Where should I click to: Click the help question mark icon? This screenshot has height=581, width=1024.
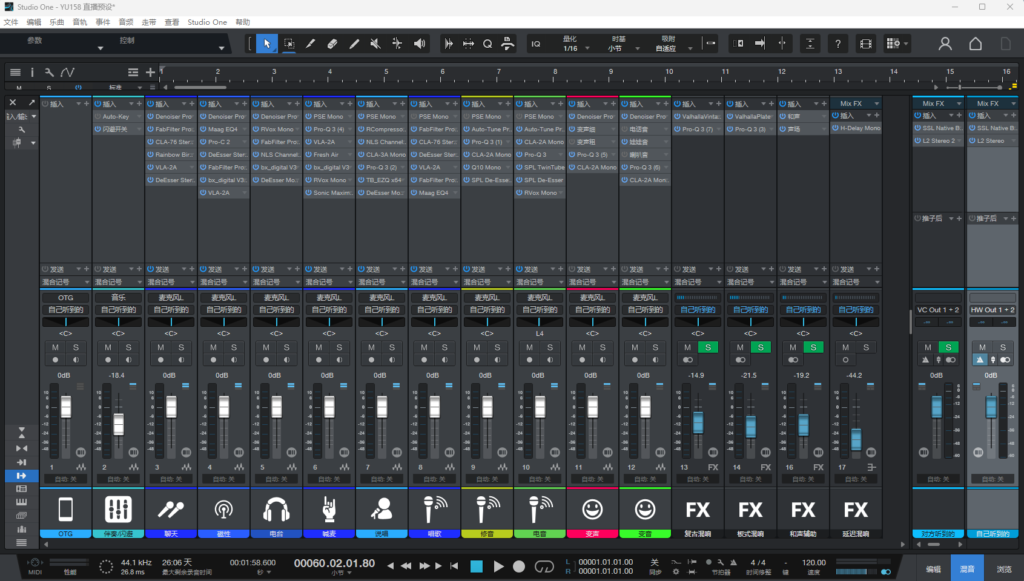pos(838,44)
